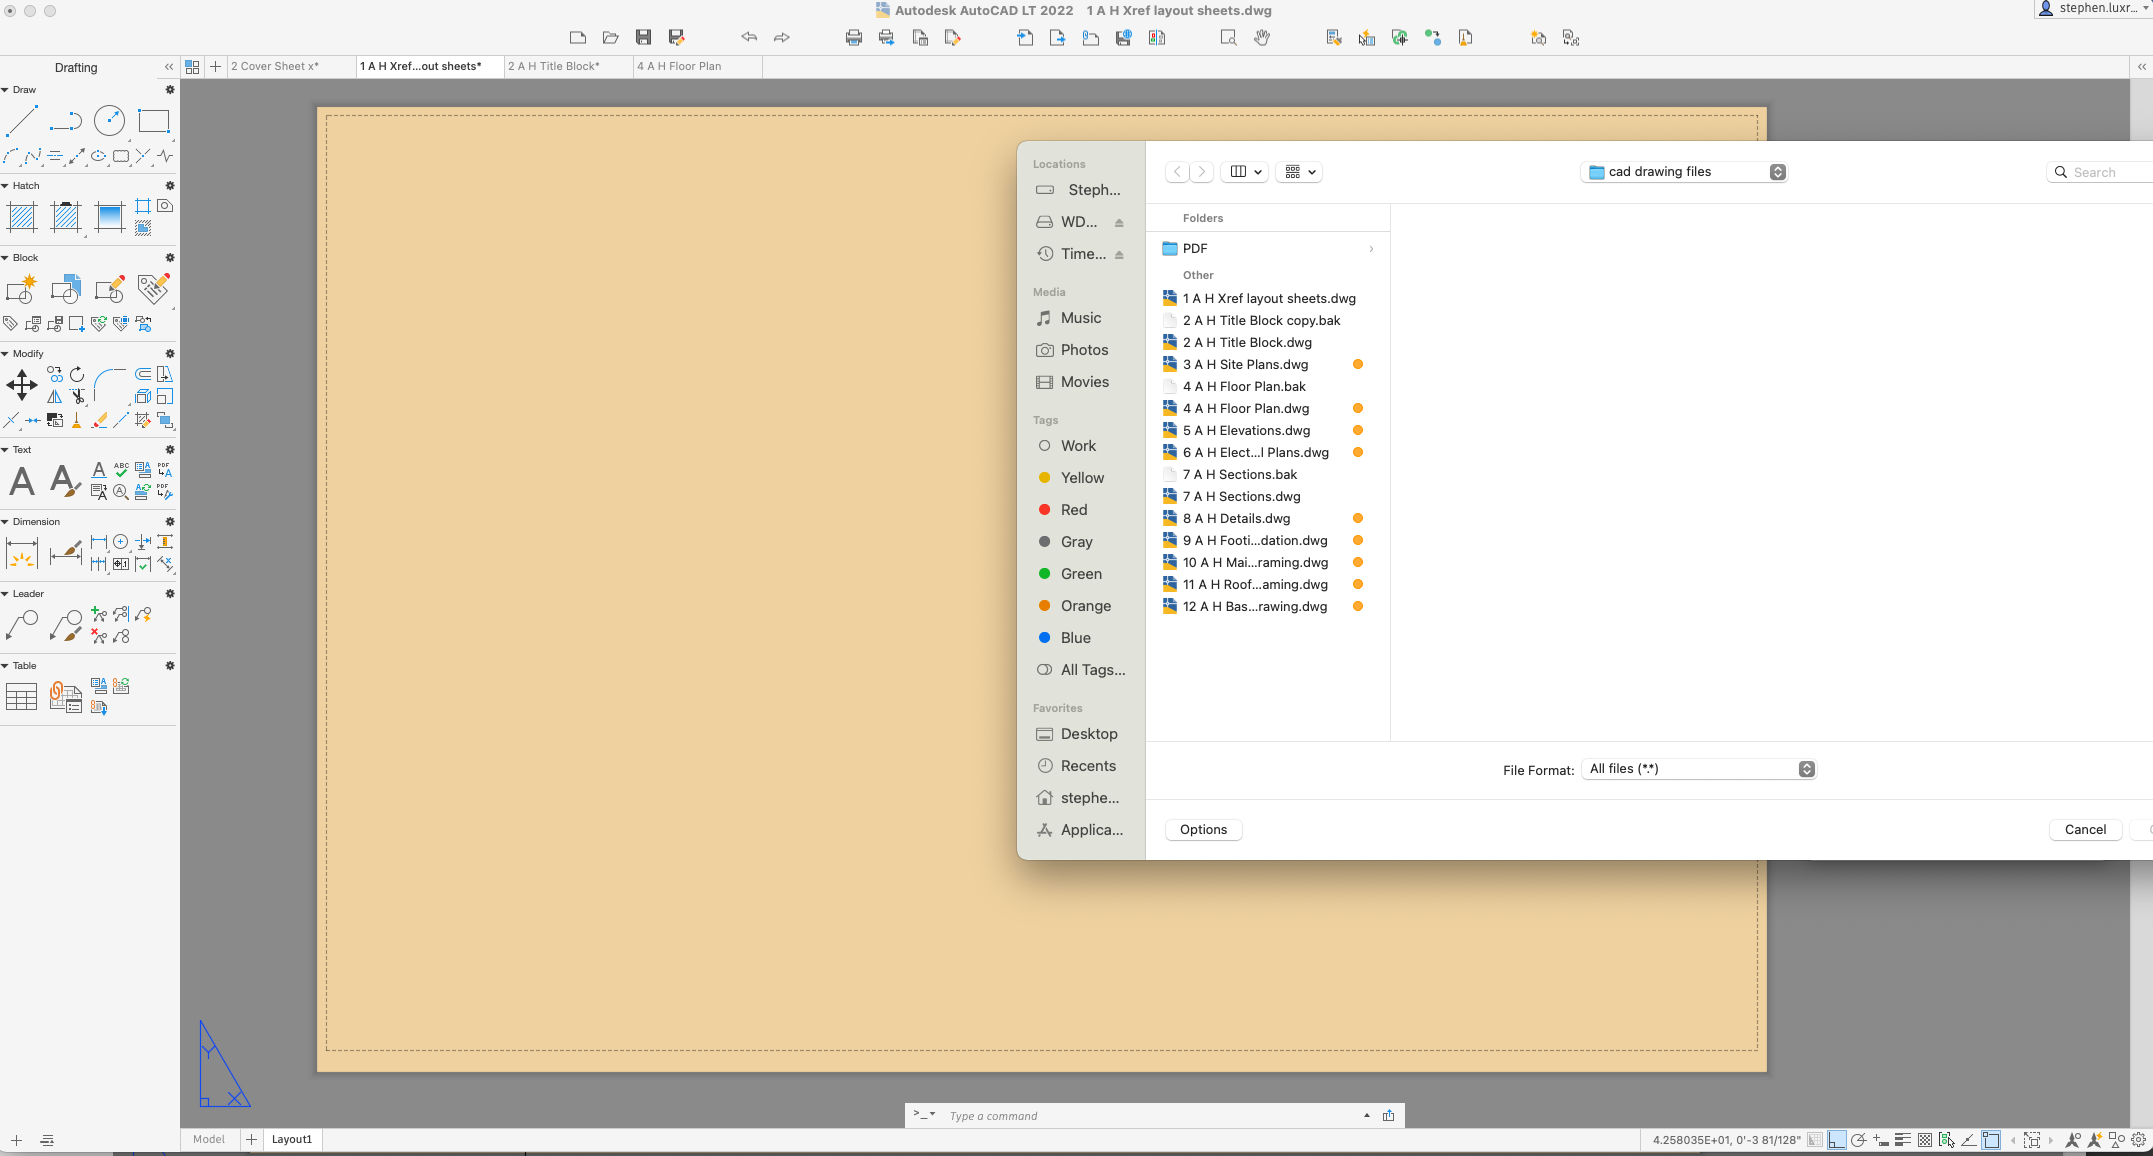Toggle Ortho mode in status bar
Screen dimensions: 2153x1156
pyautogui.click(x=1836, y=1140)
